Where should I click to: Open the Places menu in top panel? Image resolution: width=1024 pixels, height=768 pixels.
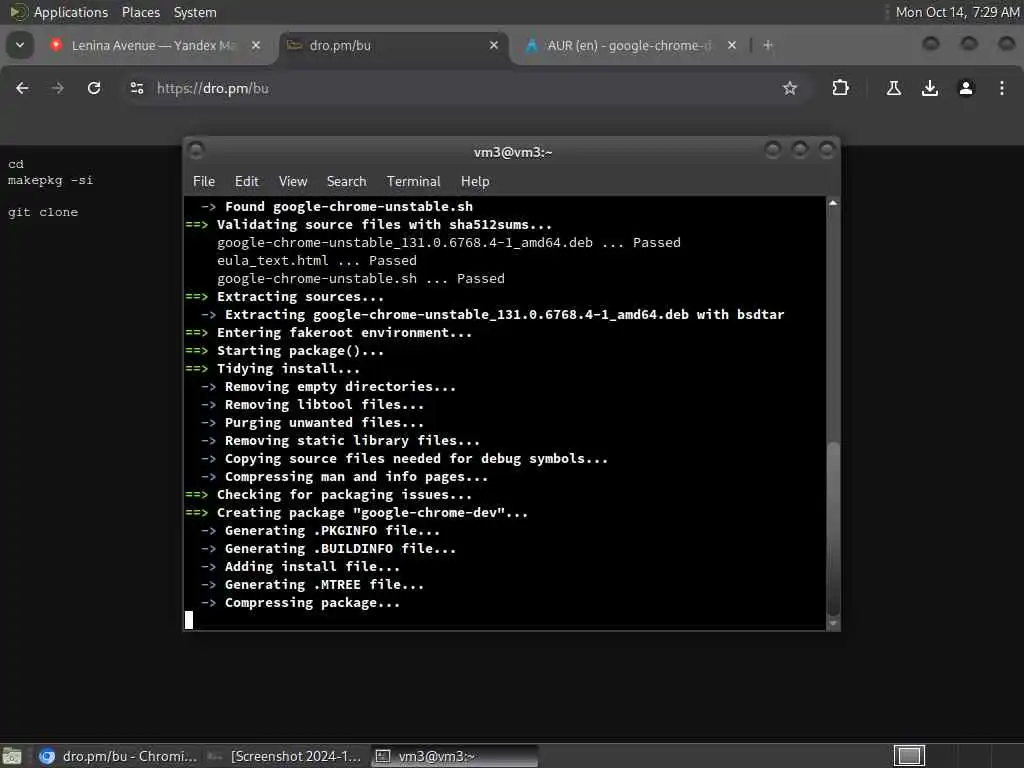(141, 12)
